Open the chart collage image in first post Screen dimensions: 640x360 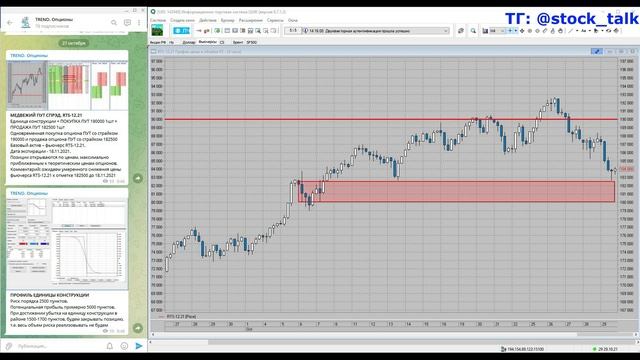coord(67,85)
